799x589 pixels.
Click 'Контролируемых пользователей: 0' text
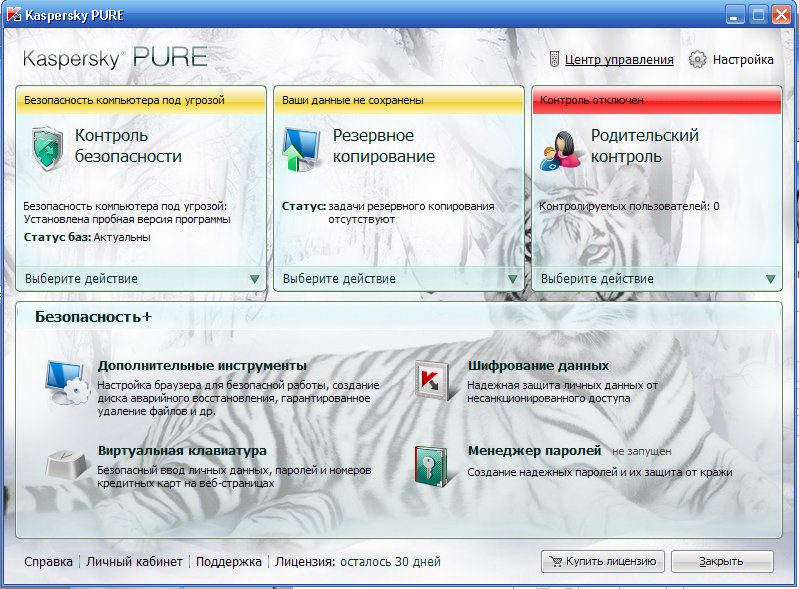[x=629, y=206]
